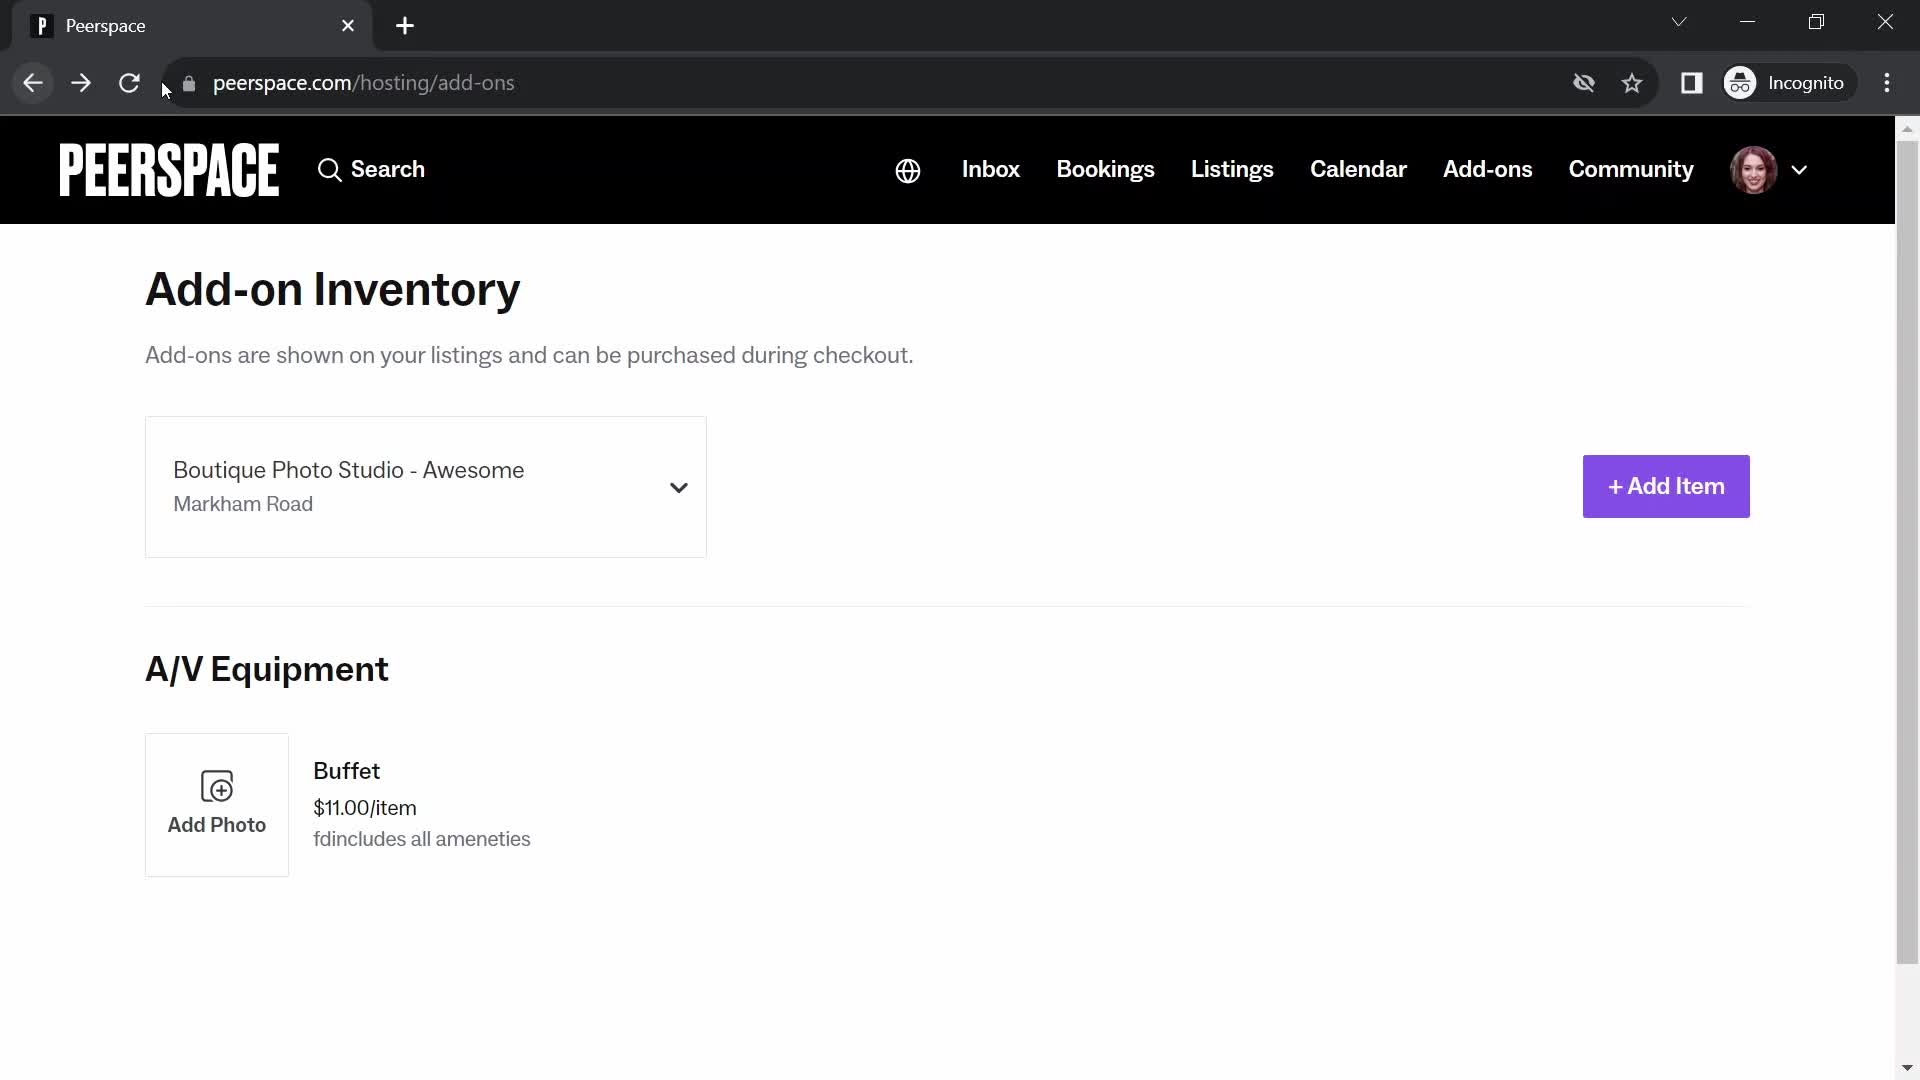Screen dimensions: 1920x1080
Task: Navigate to Calendar section
Action: pos(1358,169)
